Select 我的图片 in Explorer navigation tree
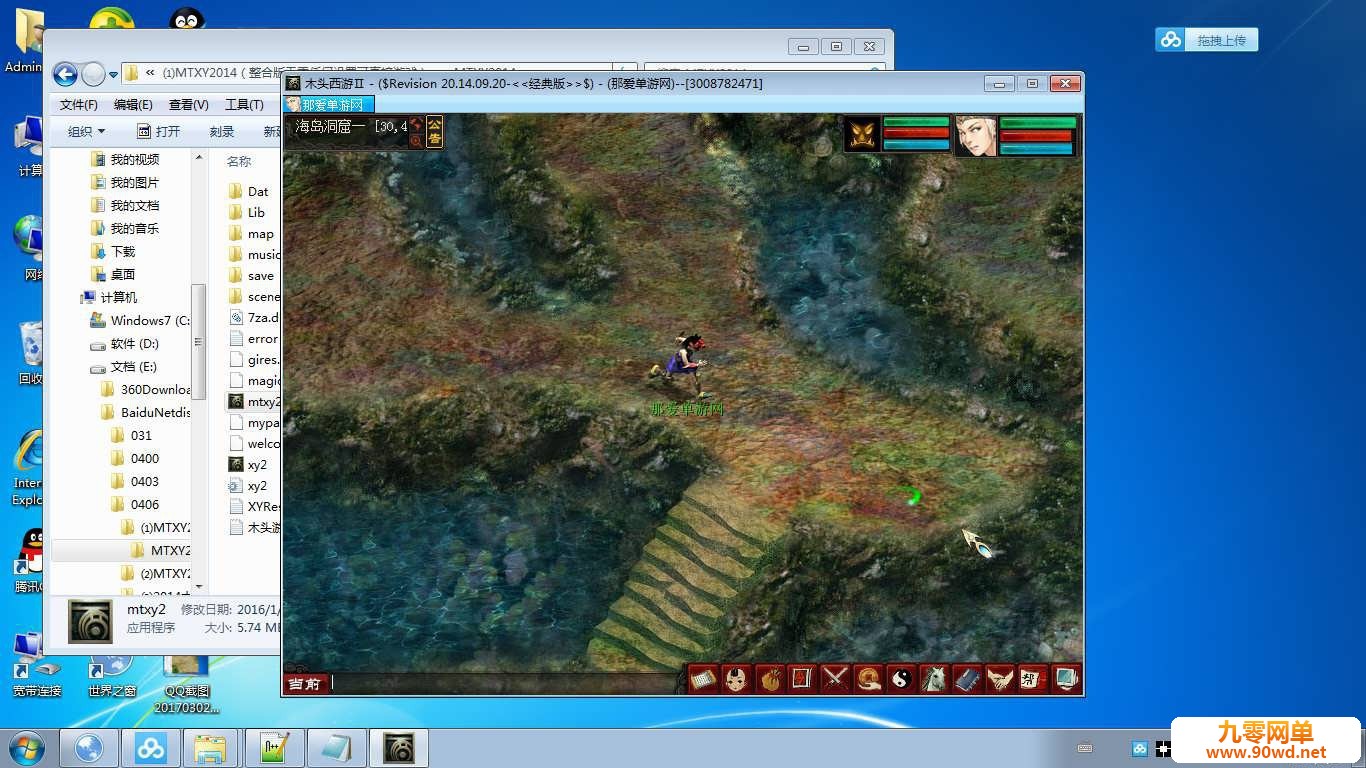The height and width of the screenshot is (768, 1366). point(125,182)
